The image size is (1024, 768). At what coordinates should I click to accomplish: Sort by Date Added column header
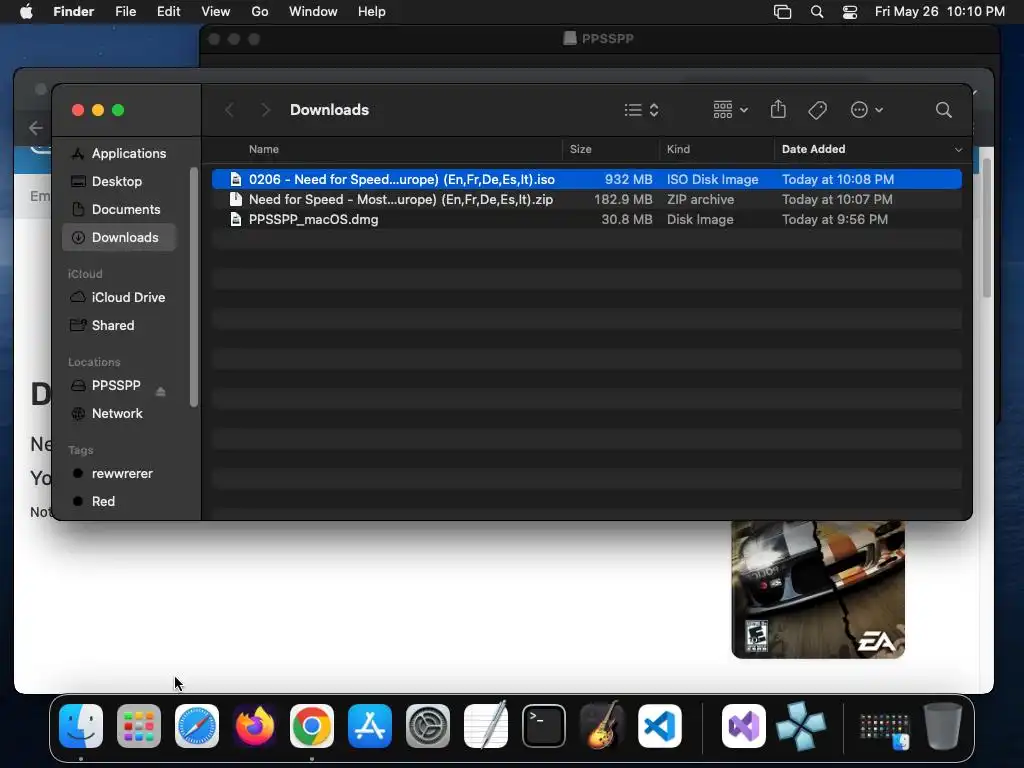coord(813,150)
